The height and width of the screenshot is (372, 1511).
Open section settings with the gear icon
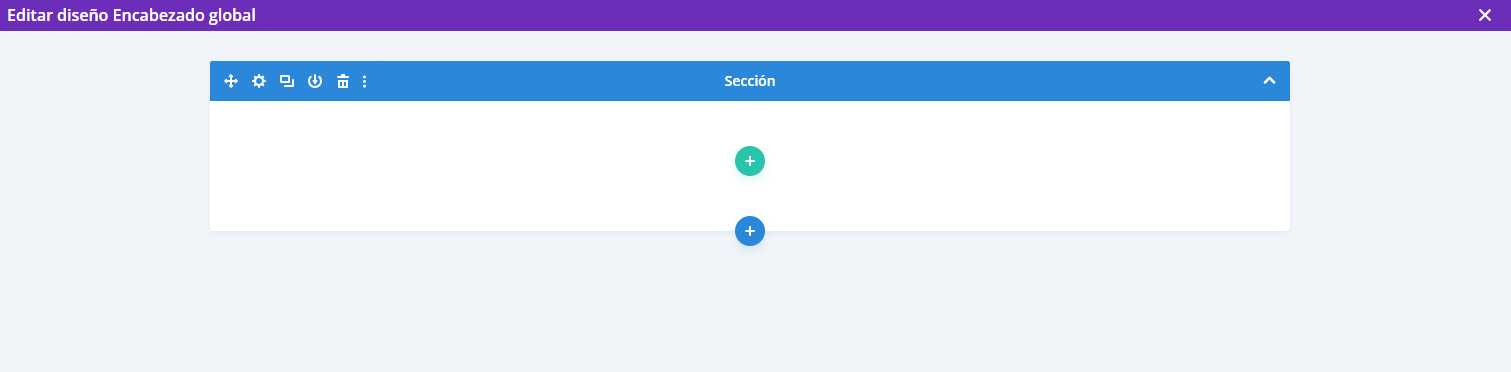coord(259,81)
